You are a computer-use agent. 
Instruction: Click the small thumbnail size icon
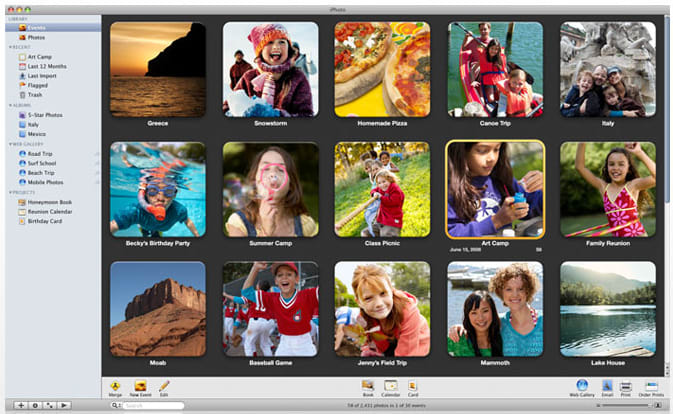[597, 405]
